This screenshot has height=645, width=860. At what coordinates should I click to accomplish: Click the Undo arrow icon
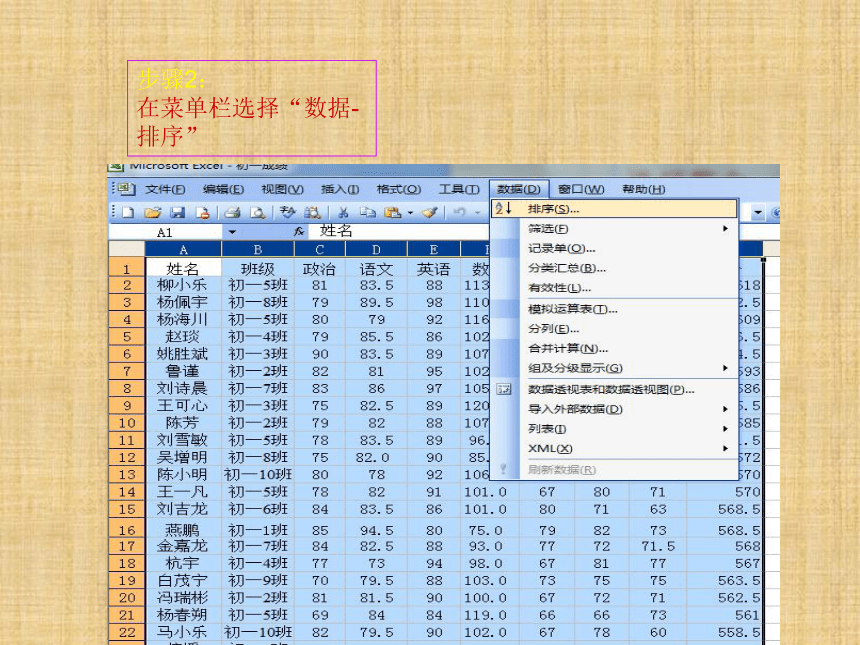[460, 212]
